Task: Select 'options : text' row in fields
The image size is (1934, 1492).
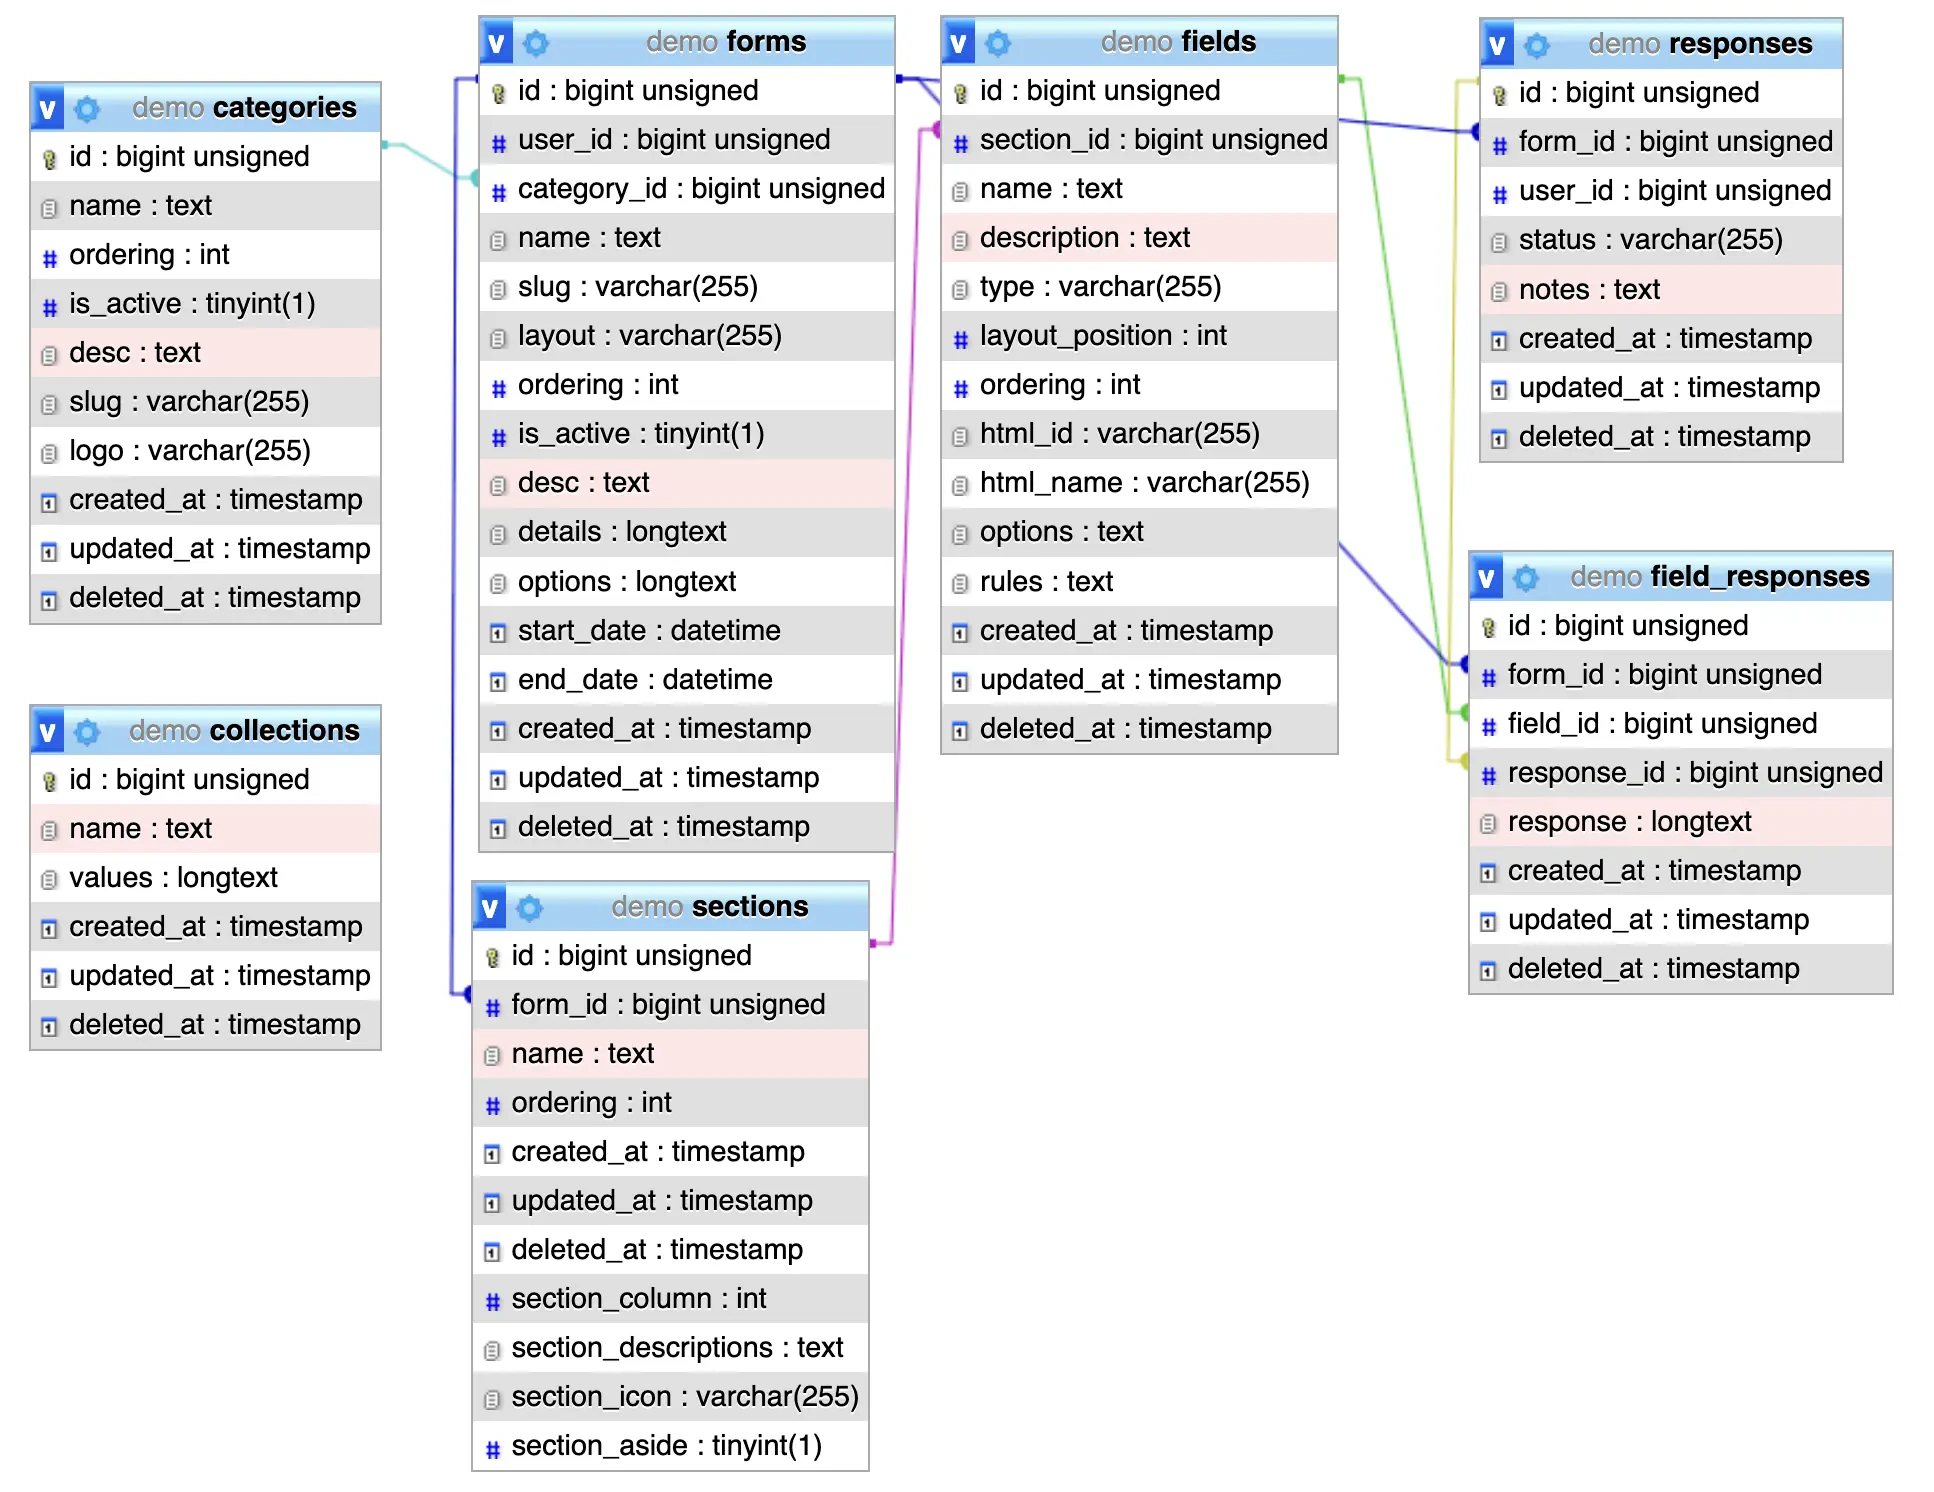Action: pyautogui.click(x=1140, y=532)
